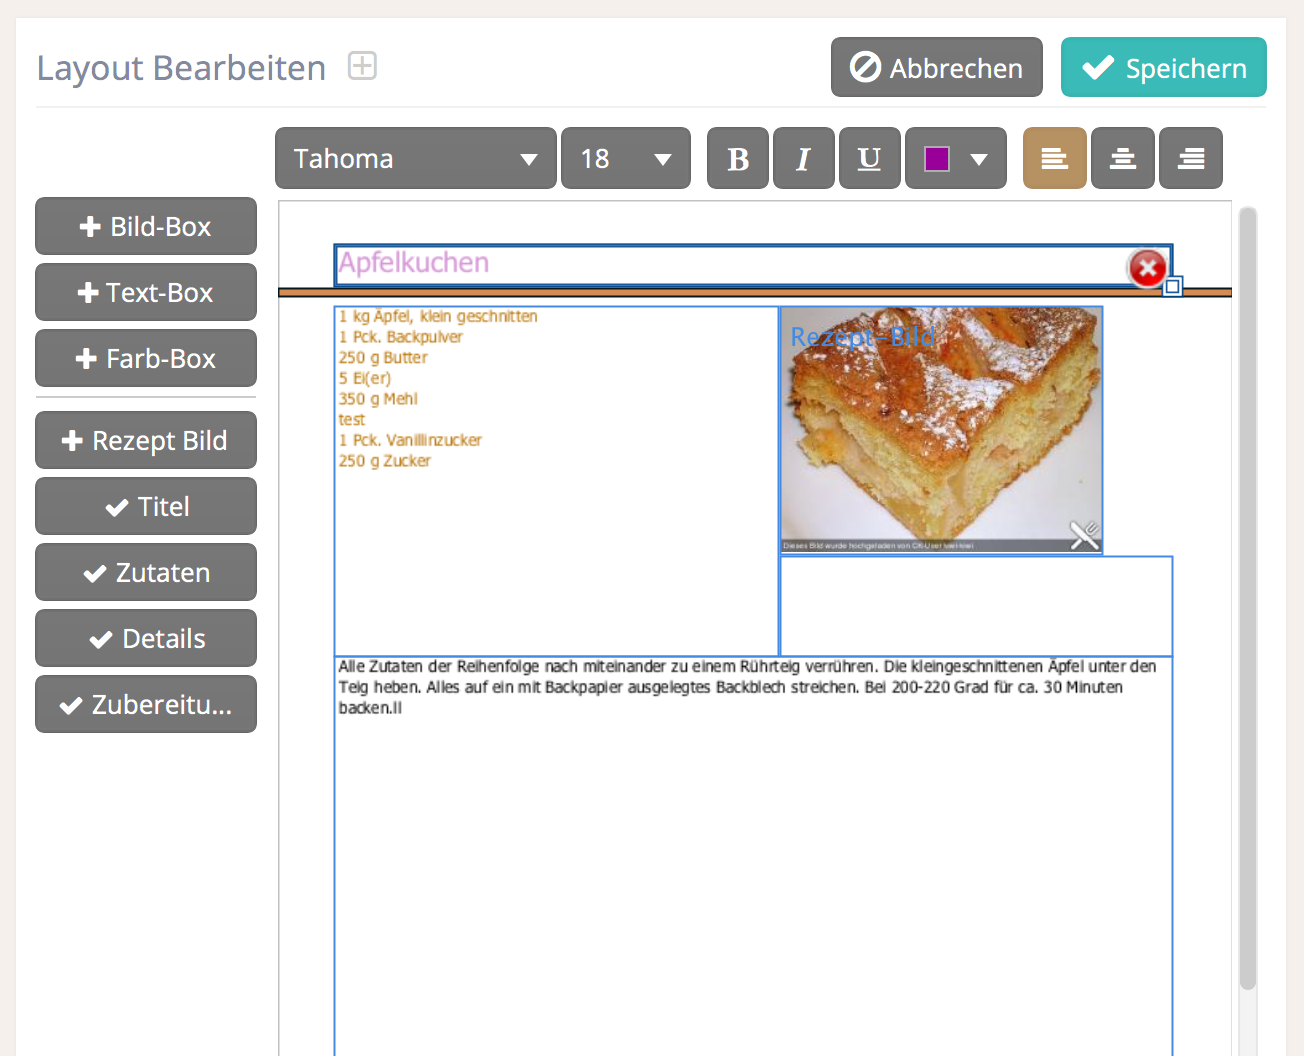
Task: Toggle the Details element
Action: [146, 639]
